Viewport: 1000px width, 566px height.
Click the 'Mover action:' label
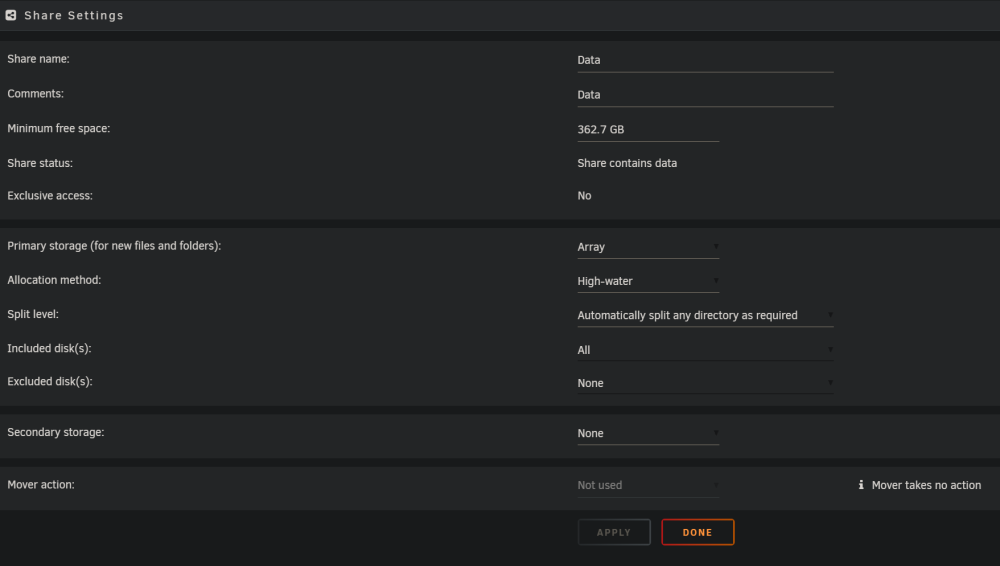tap(41, 484)
